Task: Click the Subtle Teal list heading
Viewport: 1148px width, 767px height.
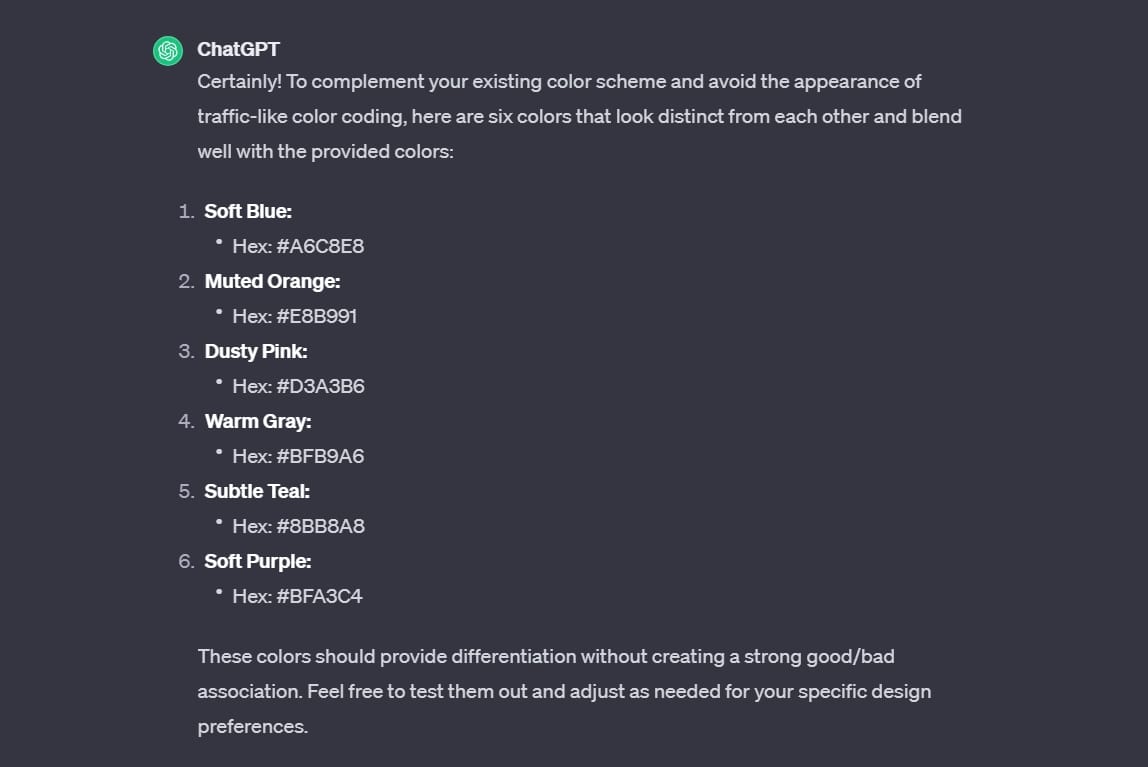Action: [x=257, y=491]
